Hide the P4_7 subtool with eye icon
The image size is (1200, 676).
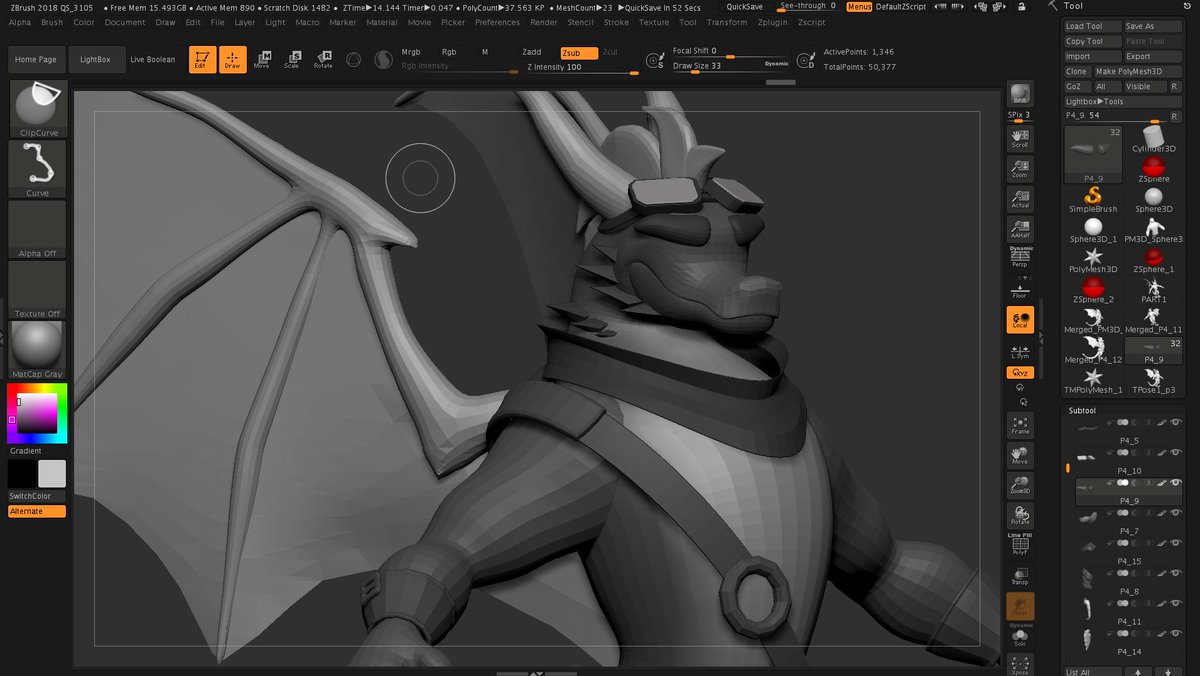[x=1176, y=512]
